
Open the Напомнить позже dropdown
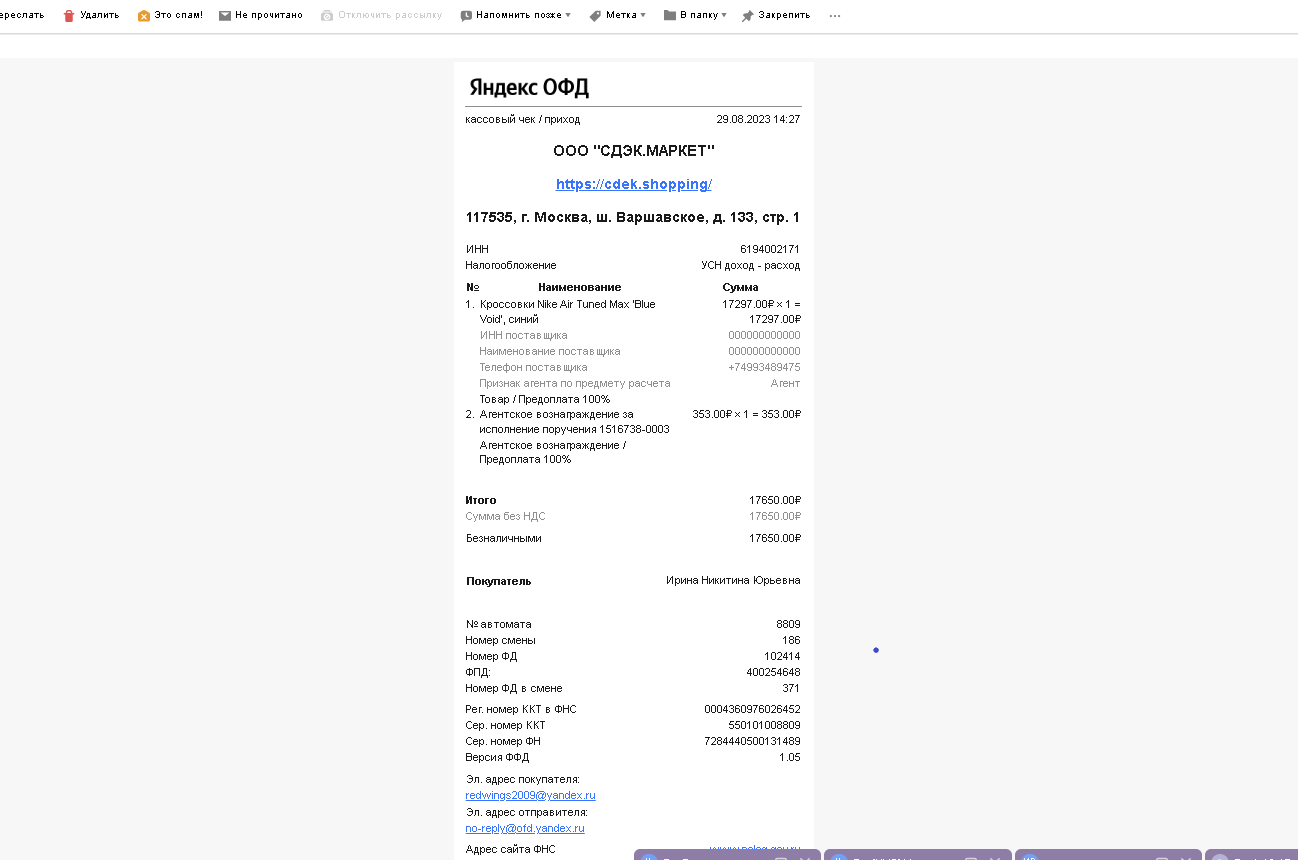click(516, 15)
